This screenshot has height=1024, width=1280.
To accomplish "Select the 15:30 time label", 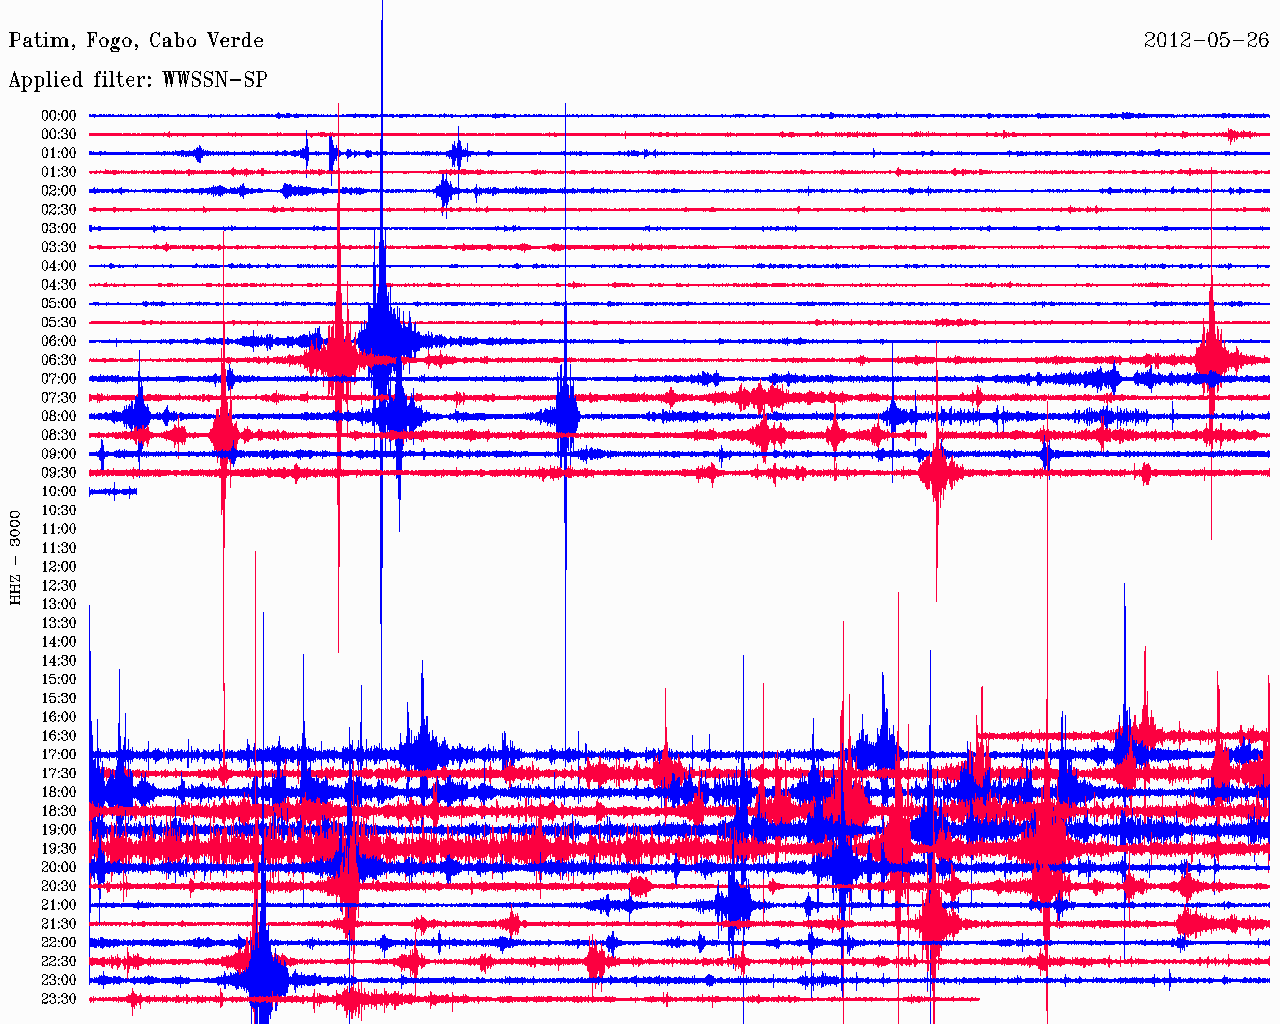I will [59, 699].
